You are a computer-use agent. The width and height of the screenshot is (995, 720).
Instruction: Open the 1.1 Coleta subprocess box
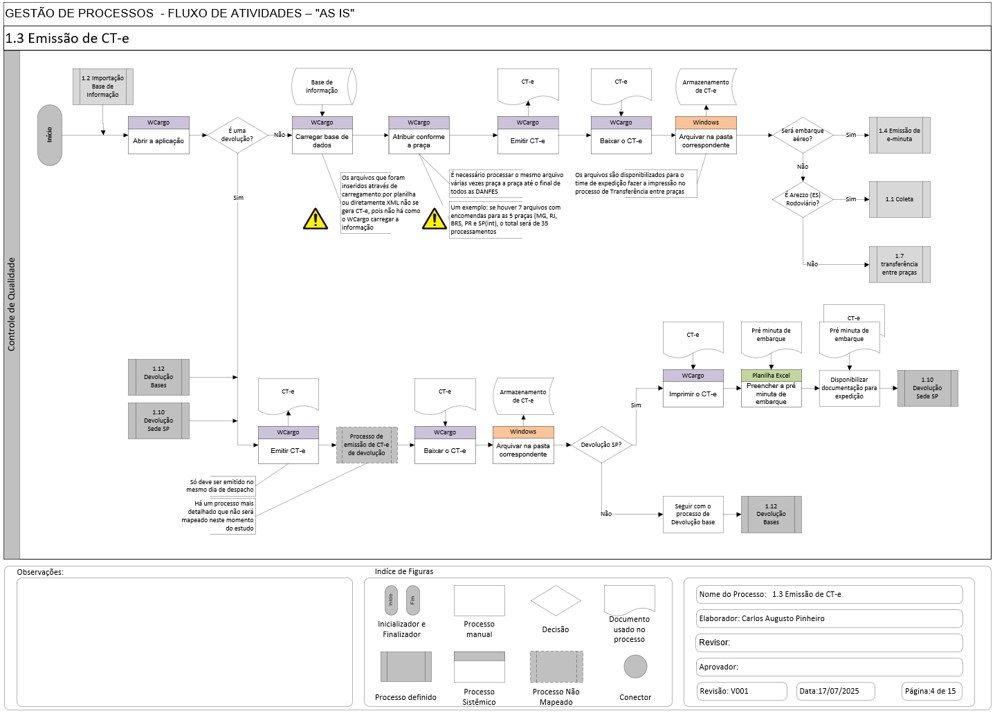[900, 199]
